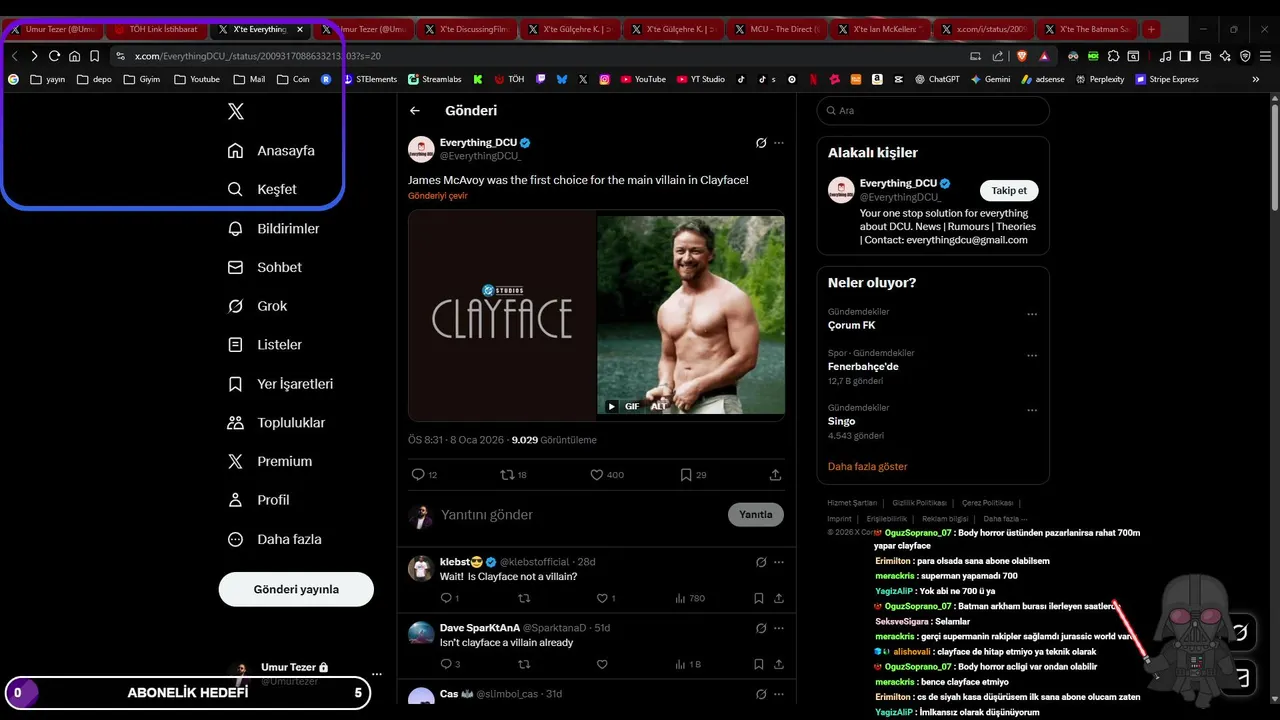
Task: Open Topluluklar communities
Action: 277,423
